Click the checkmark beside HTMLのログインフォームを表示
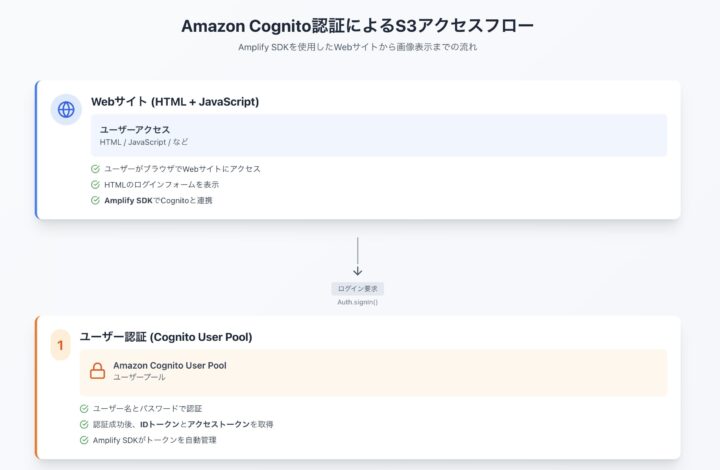Viewport: 720px width, 470px height. pos(95,185)
